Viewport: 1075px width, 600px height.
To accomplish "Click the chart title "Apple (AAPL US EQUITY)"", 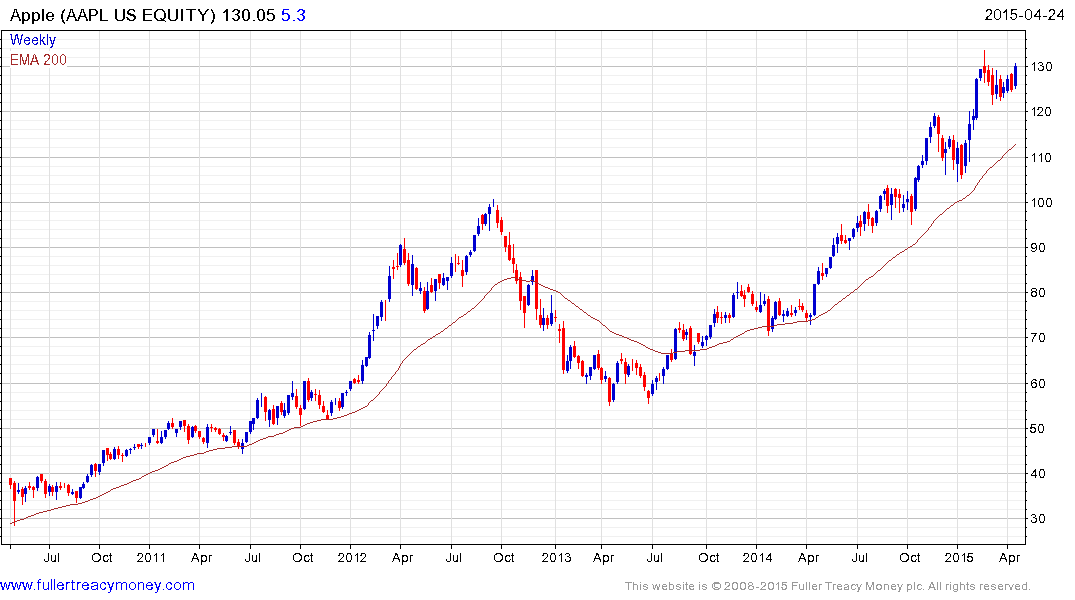I will (113, 15).
